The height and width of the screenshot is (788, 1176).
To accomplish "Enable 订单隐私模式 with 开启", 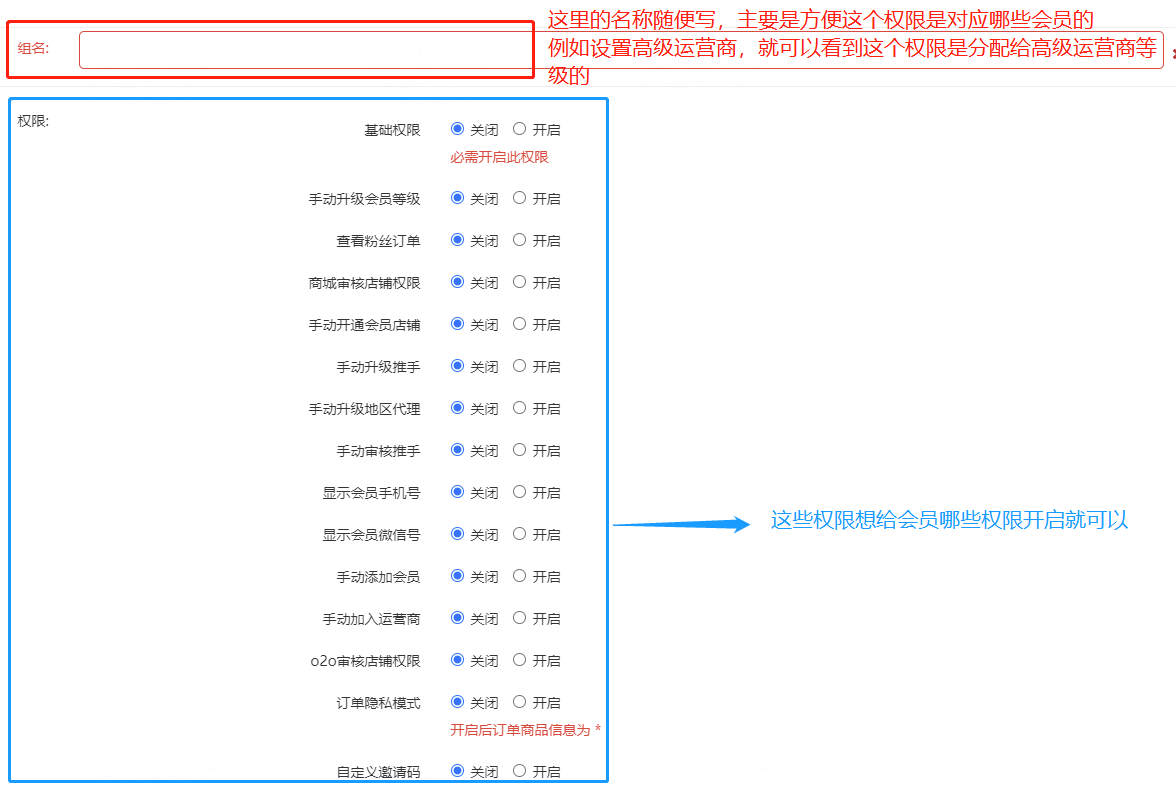I will tap(519, 702).
